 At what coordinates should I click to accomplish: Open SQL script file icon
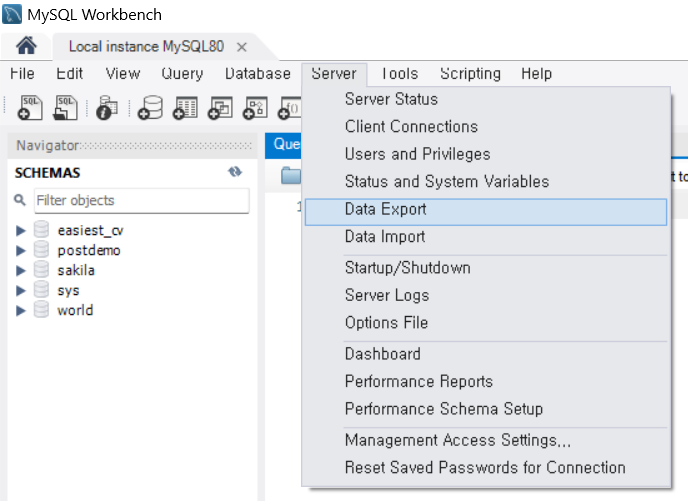click(66, 107)
